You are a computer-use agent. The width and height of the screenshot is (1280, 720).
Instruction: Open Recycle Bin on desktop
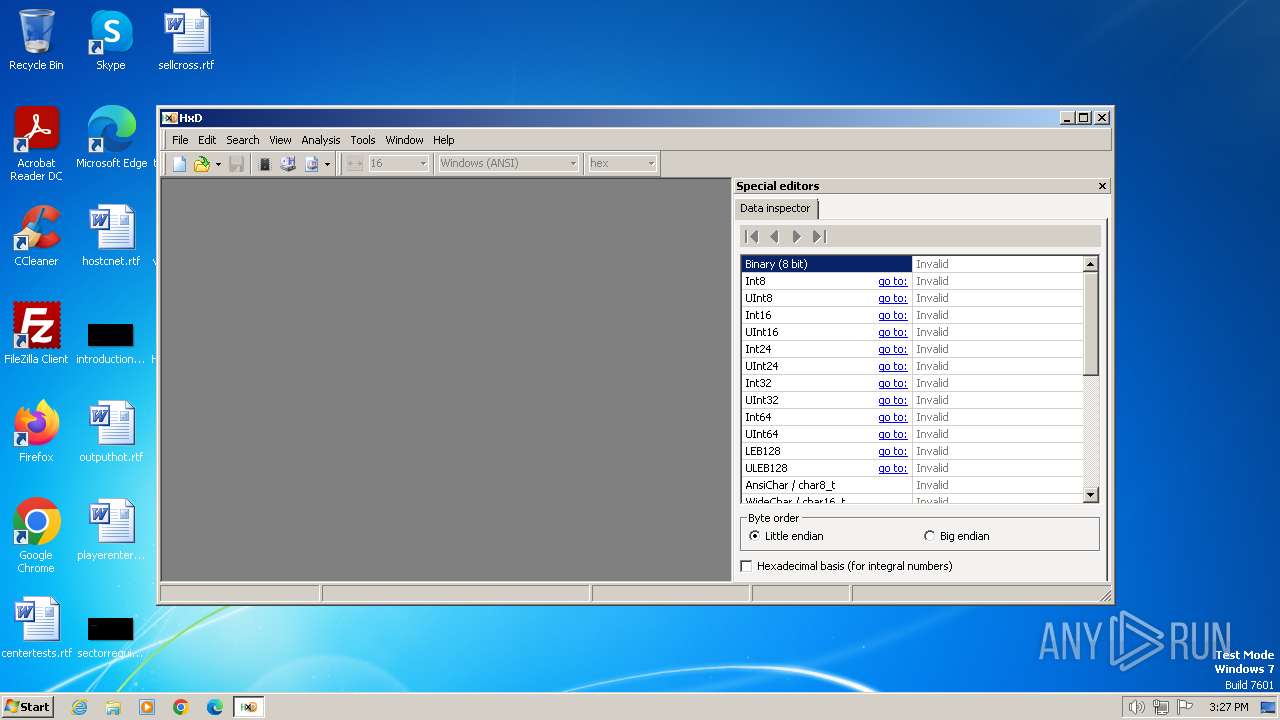coord(36,40)
